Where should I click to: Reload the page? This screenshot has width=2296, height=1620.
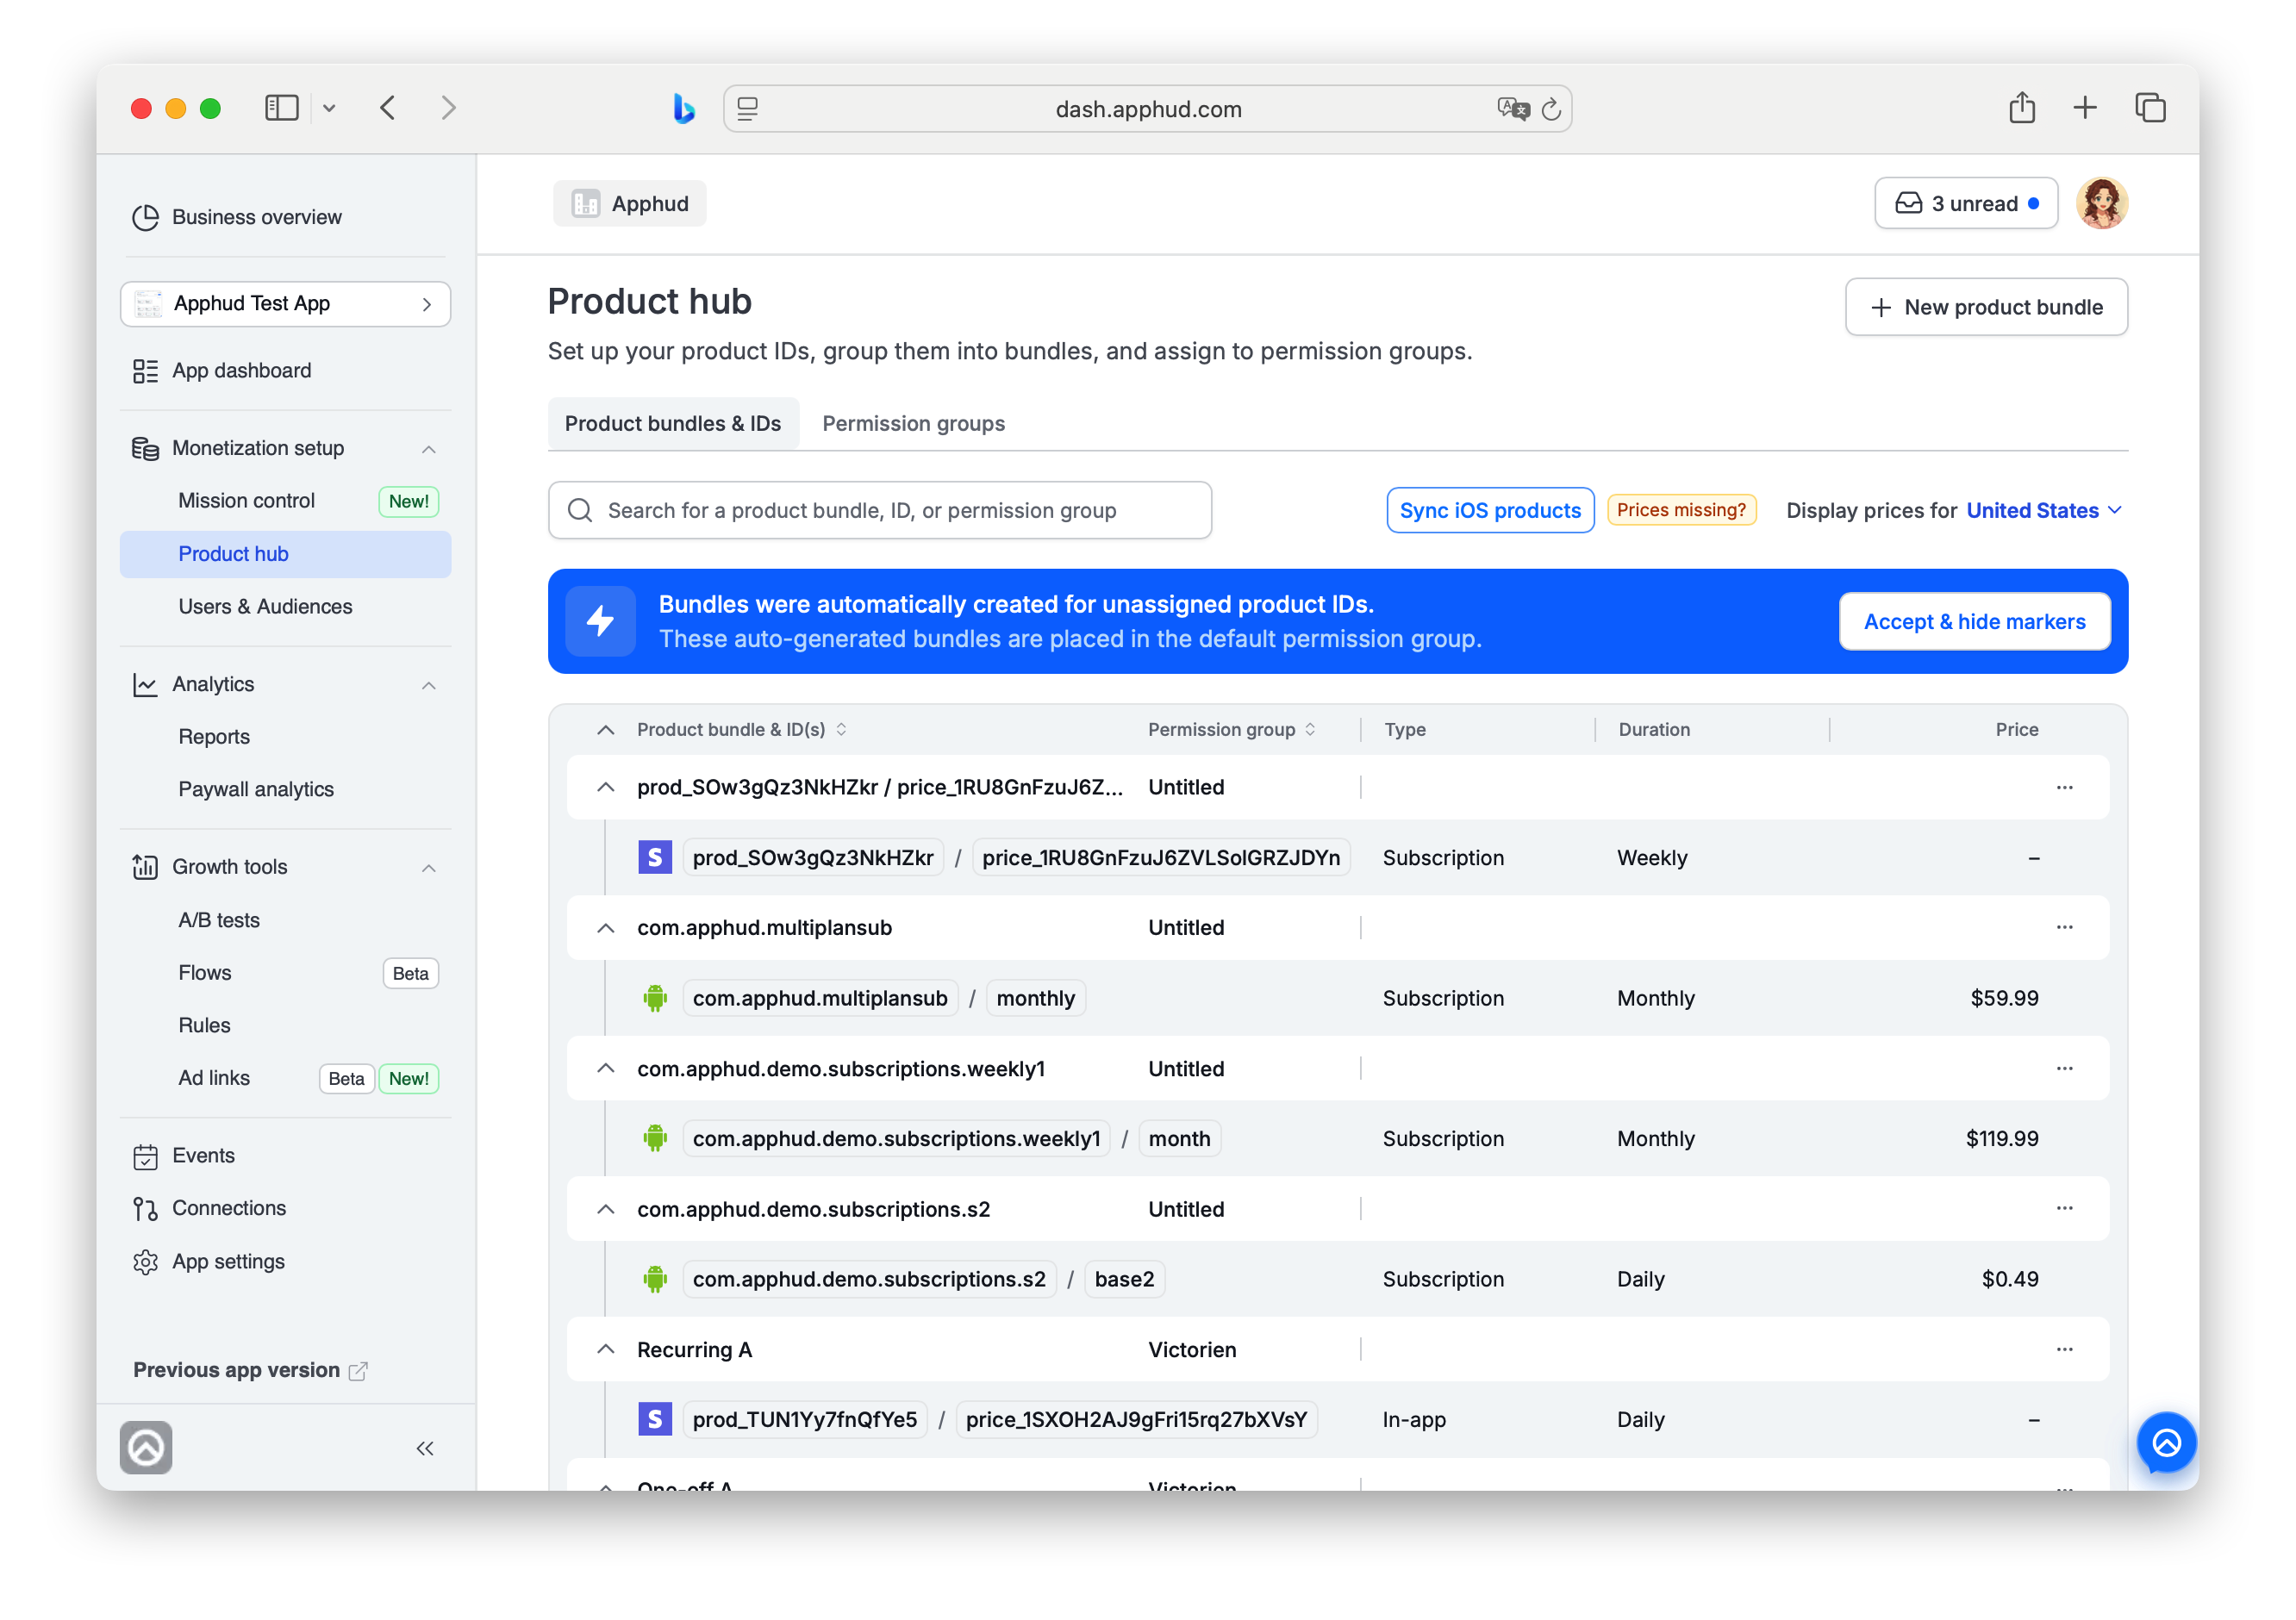click(1551, 109)
